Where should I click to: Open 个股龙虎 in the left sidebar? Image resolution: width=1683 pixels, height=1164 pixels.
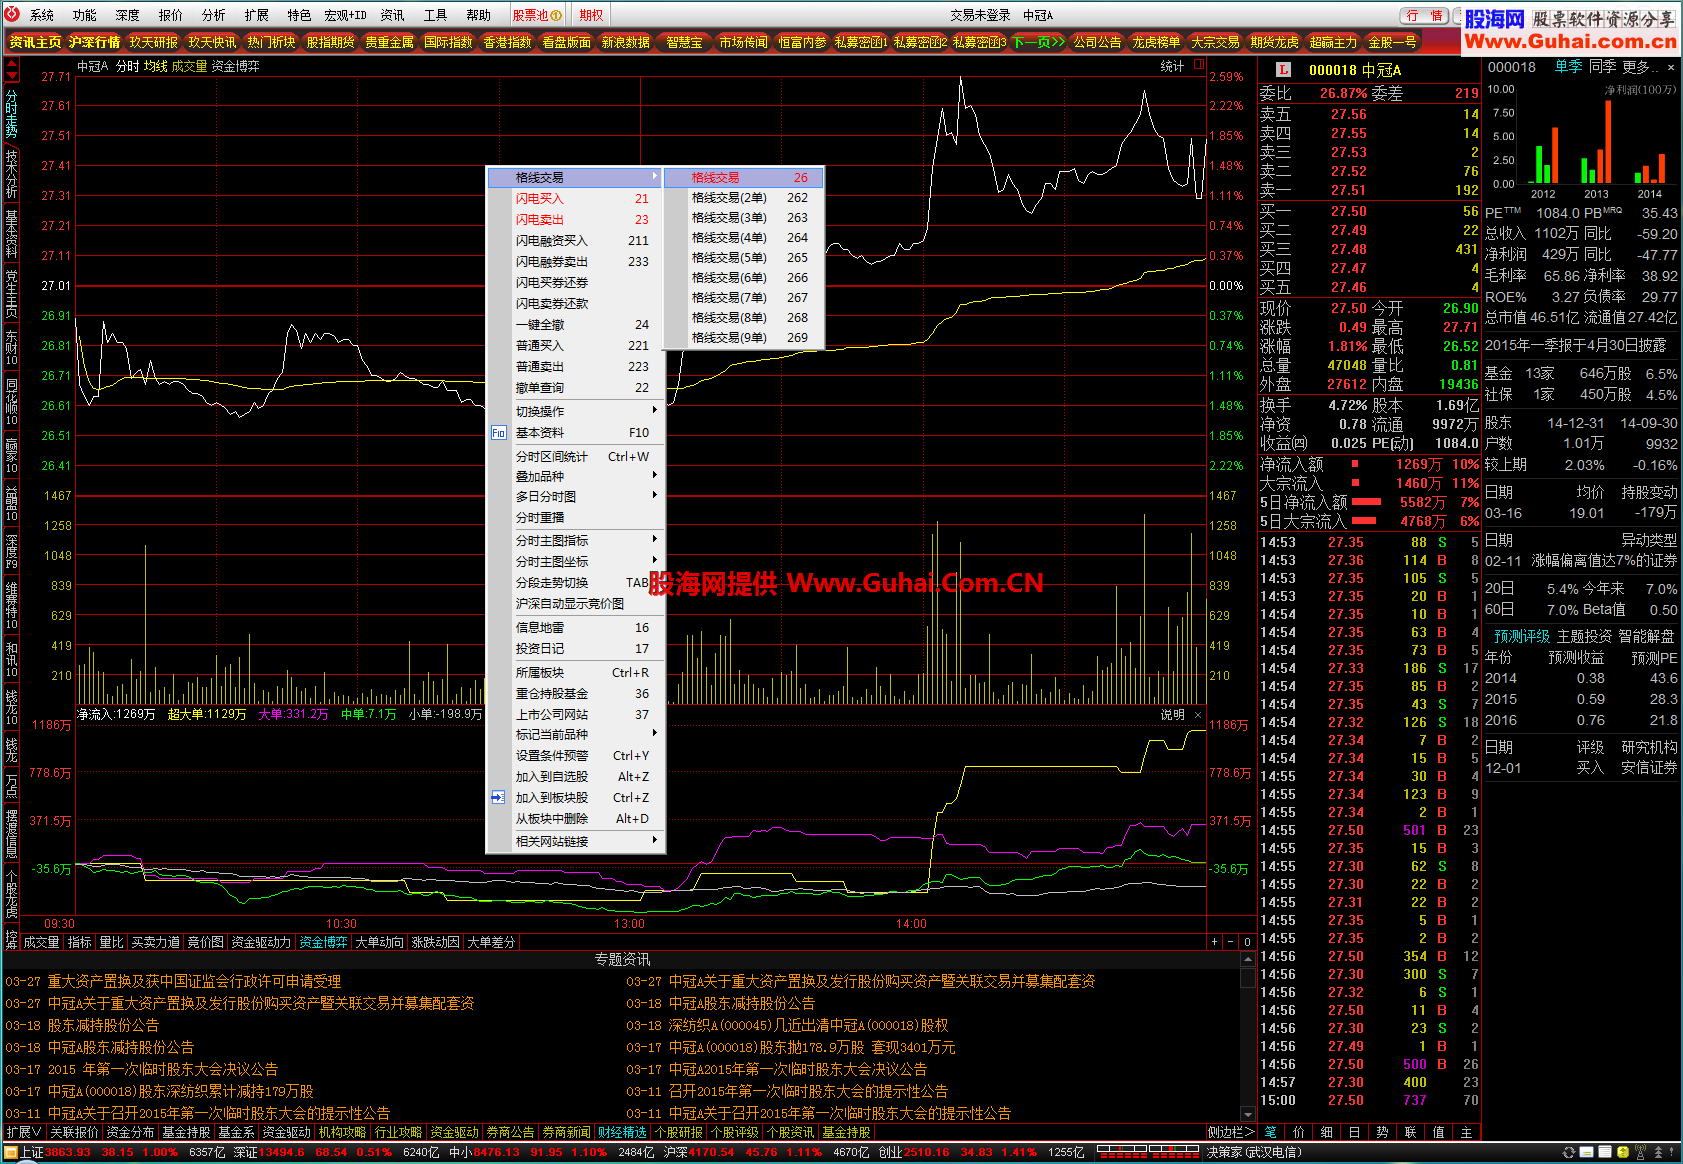pos(11,894)
